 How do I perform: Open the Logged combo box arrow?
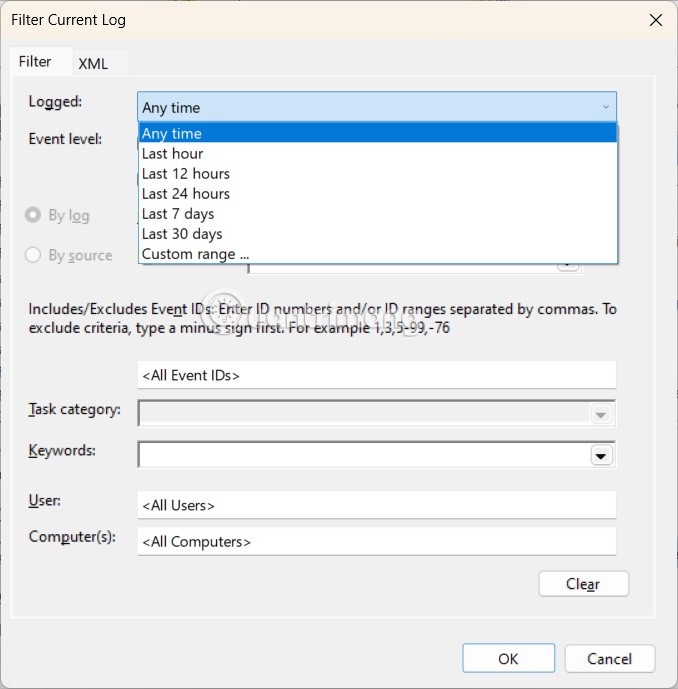click(x=605, y=107)
